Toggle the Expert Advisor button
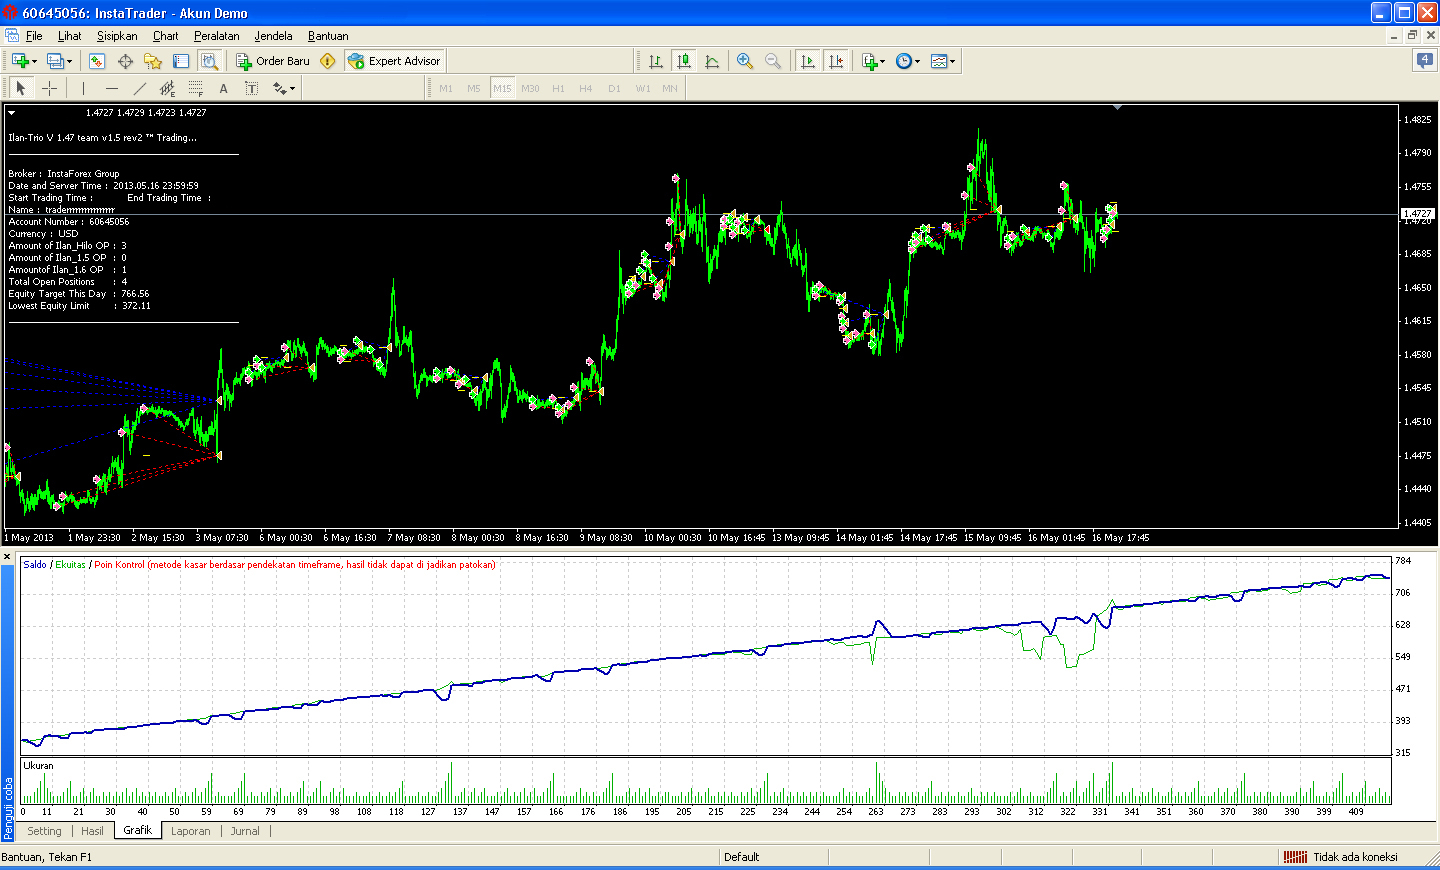The width and height of the screenshot is (1440, 870). pos(394,61)
